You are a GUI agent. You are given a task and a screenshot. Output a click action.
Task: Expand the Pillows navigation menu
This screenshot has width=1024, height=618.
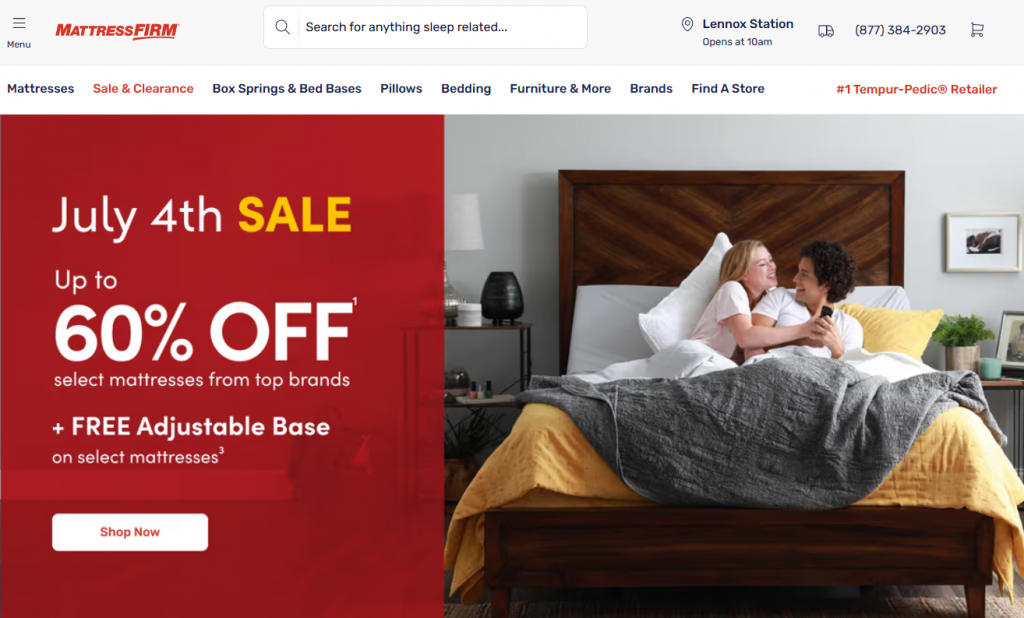(x=401, y=89)
